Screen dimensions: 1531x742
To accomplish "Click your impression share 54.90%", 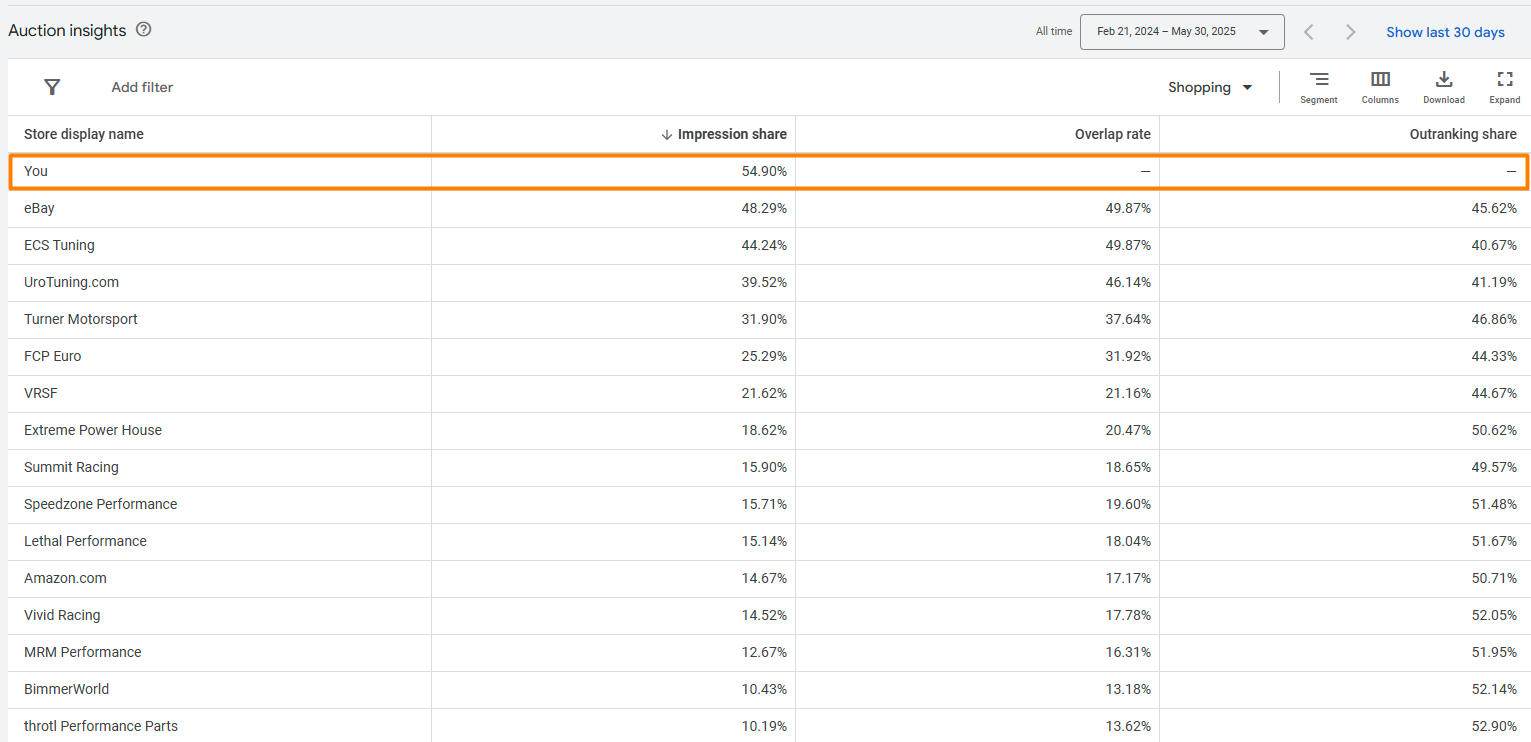I will 764,171.
